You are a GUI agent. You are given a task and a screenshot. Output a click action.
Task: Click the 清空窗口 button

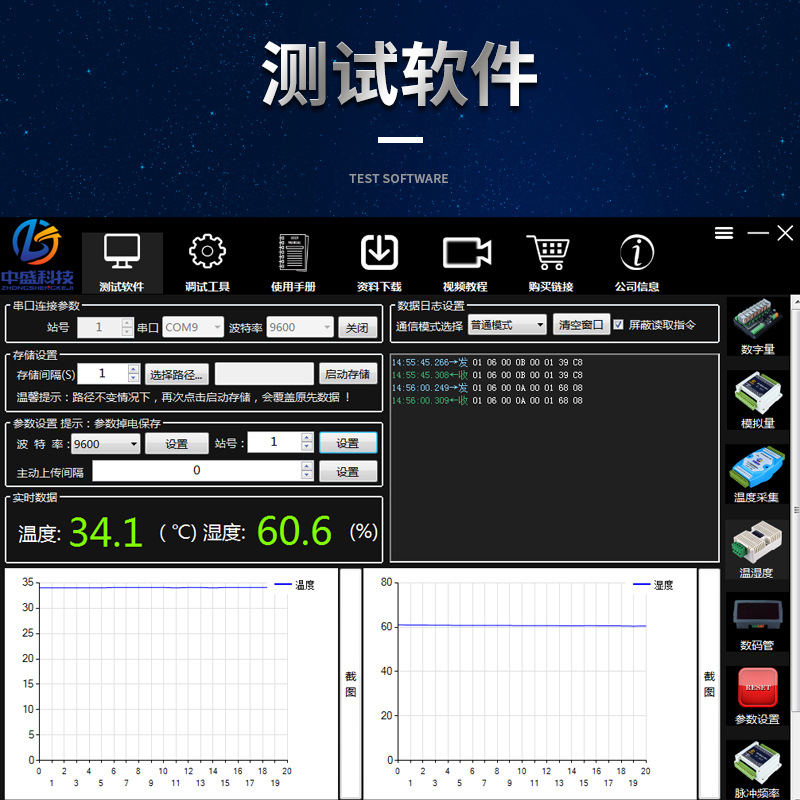coord(581,324)
